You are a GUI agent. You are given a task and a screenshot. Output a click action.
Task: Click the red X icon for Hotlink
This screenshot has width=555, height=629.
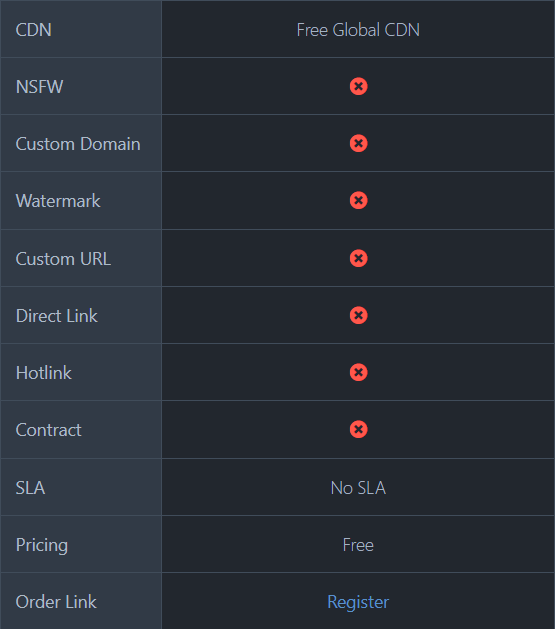(x=359, y=372)
